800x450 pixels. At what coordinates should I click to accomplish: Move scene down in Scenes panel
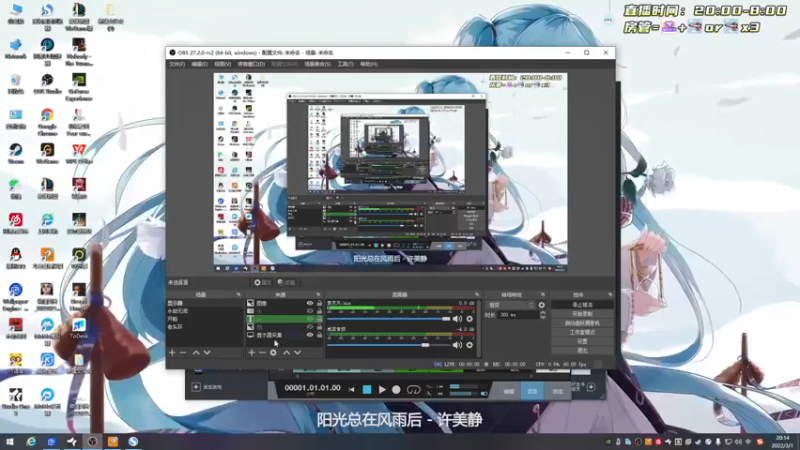click(207, 353)
